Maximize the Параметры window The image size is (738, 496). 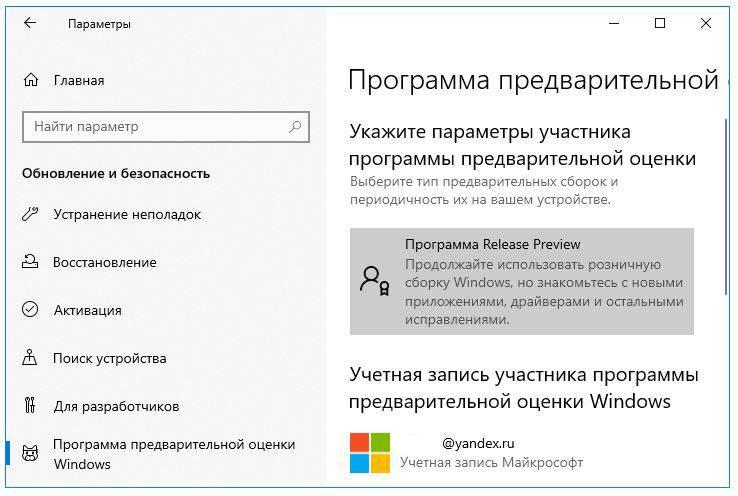(x=660, y=23)
